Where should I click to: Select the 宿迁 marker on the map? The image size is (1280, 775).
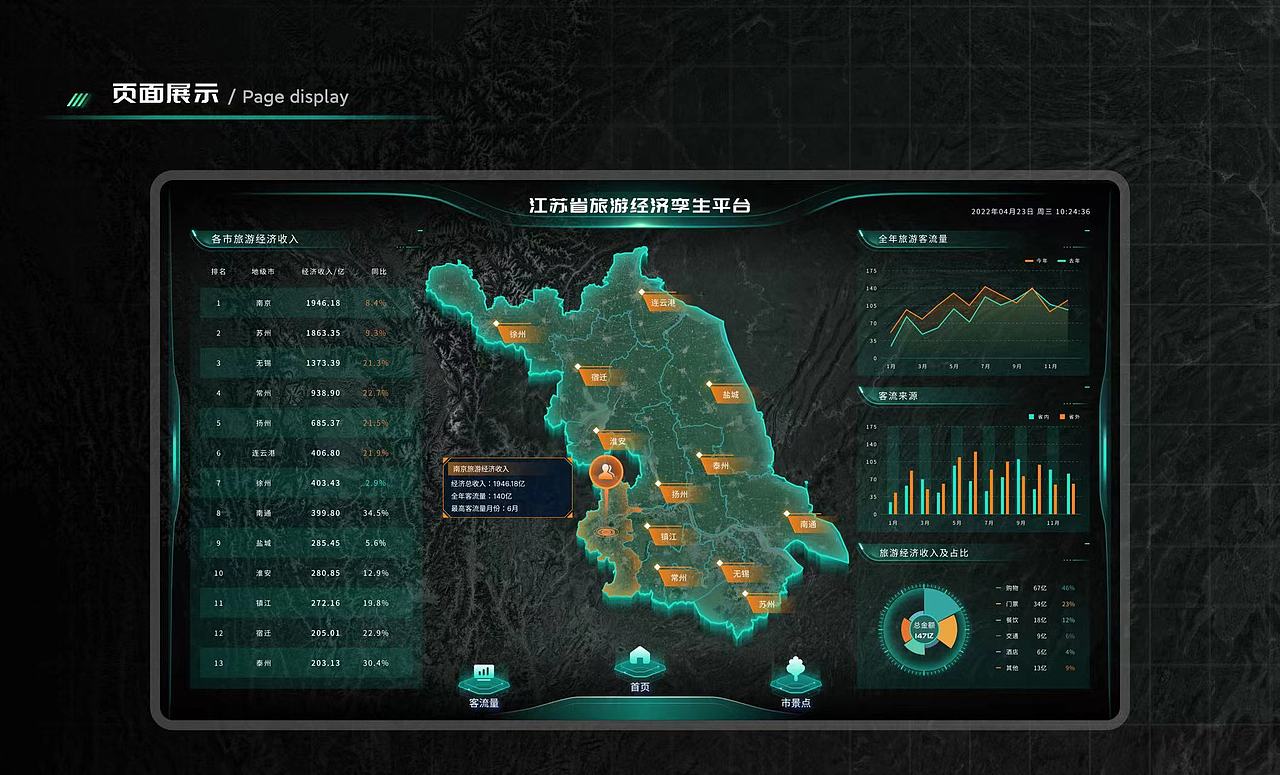click(x=598, y=377)
